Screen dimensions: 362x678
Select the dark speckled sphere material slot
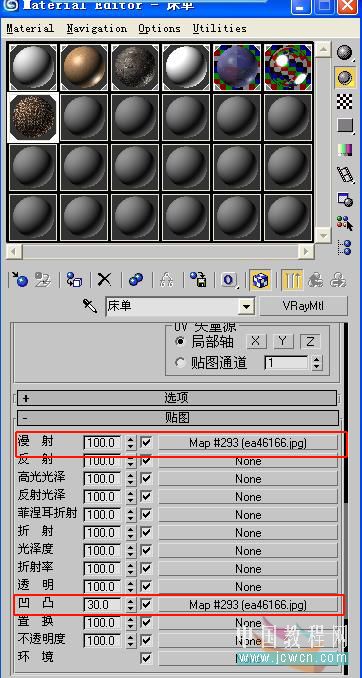click(x=135, y=67)
